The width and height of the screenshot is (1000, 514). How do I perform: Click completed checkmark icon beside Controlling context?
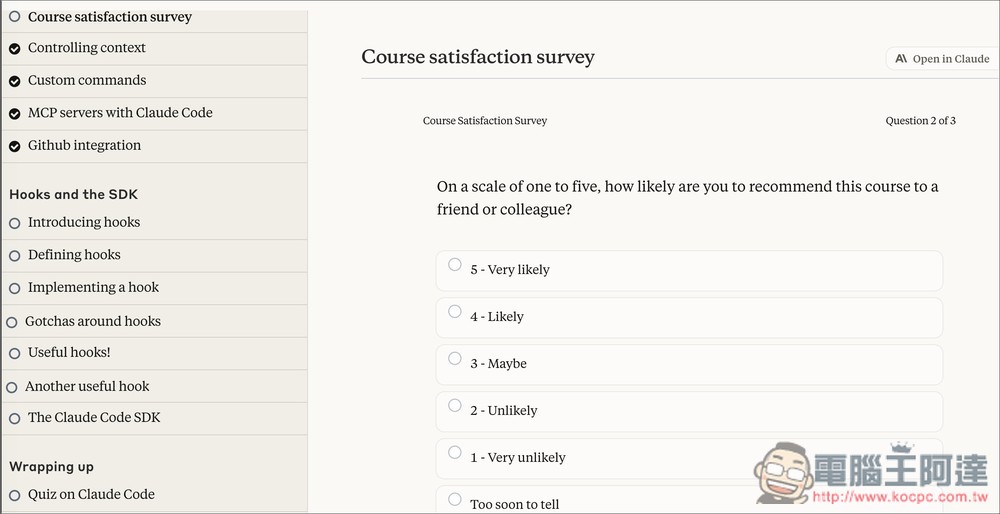[x=14, y=48]
